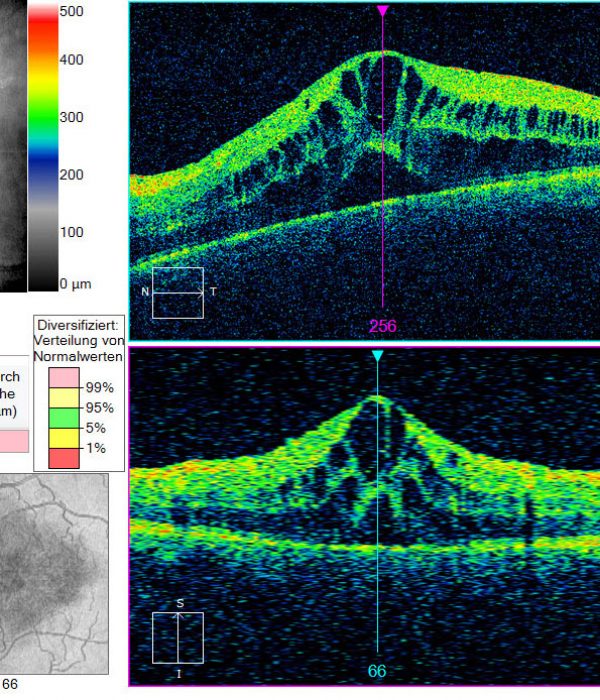Click the pink 99% normal distribution swatch
Image resolution: width=600 pixels, height=700 pixels.
tap(64, 378)
